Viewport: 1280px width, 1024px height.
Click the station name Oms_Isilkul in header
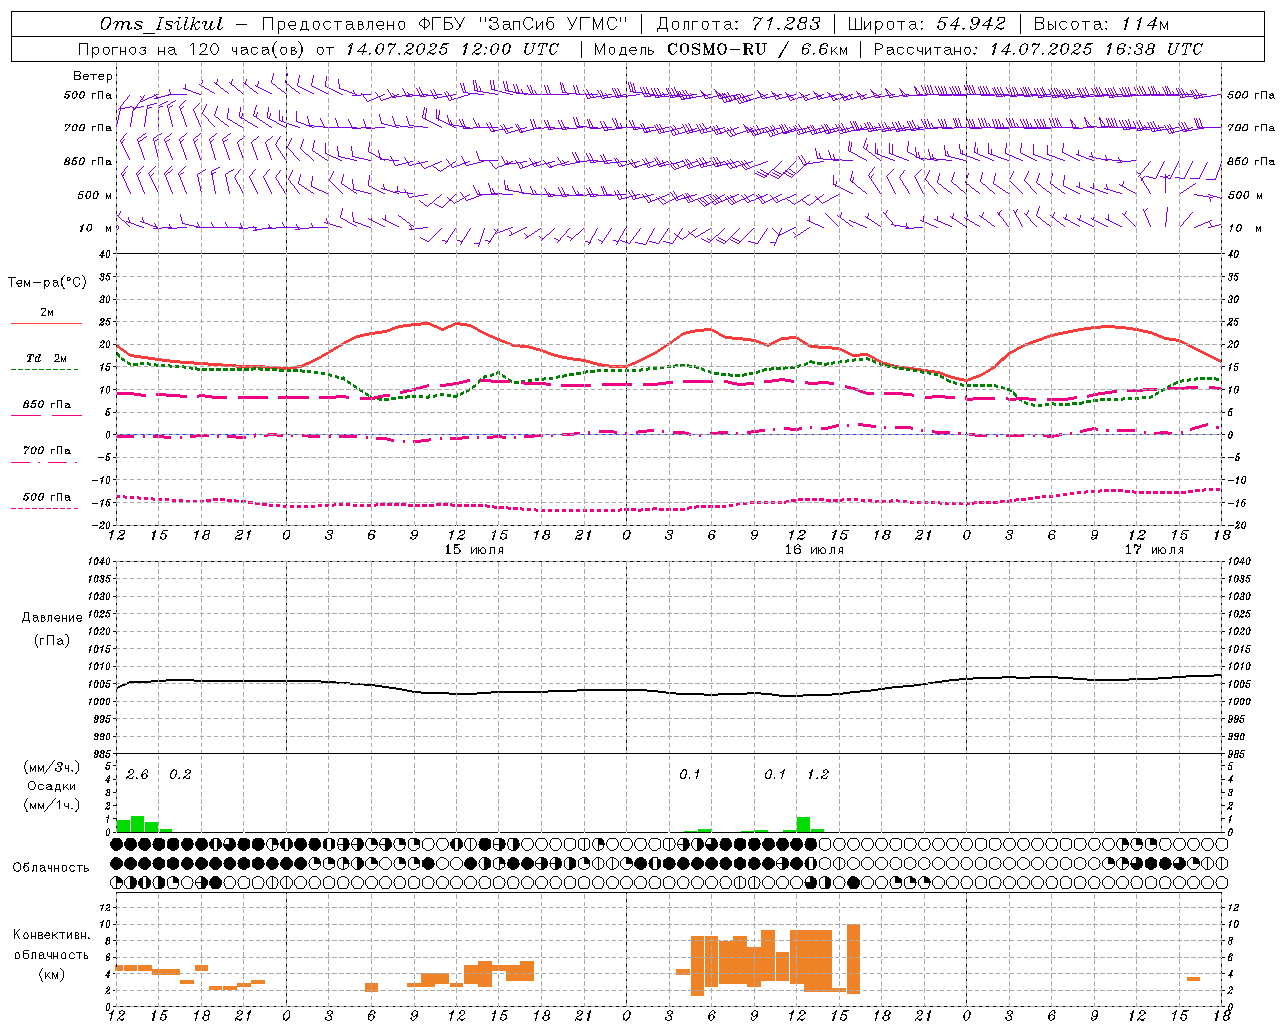point(162,24)
